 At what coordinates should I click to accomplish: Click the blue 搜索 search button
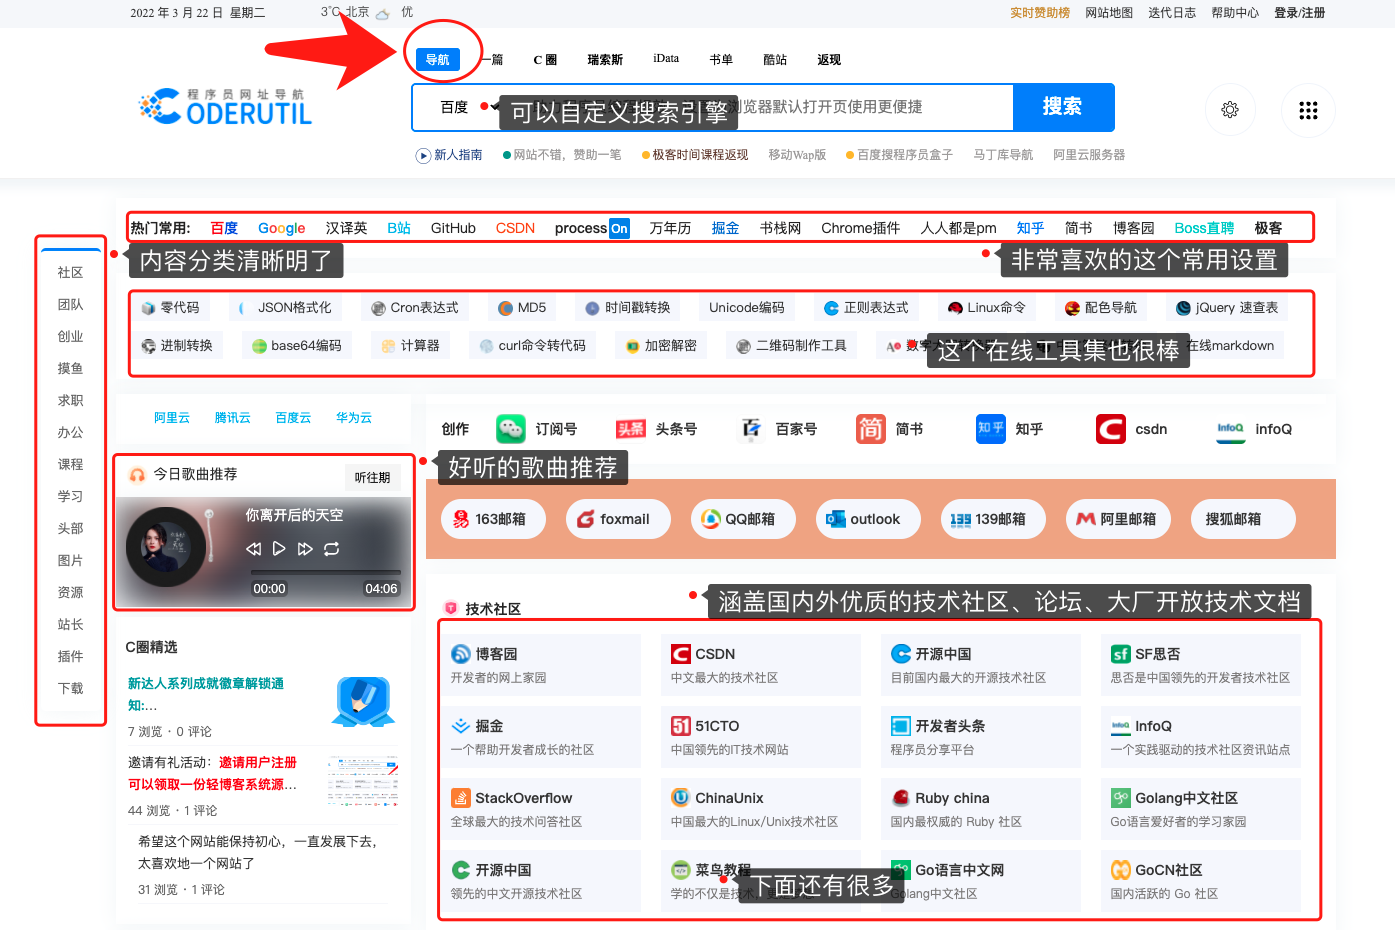(x=1063, y=107)
